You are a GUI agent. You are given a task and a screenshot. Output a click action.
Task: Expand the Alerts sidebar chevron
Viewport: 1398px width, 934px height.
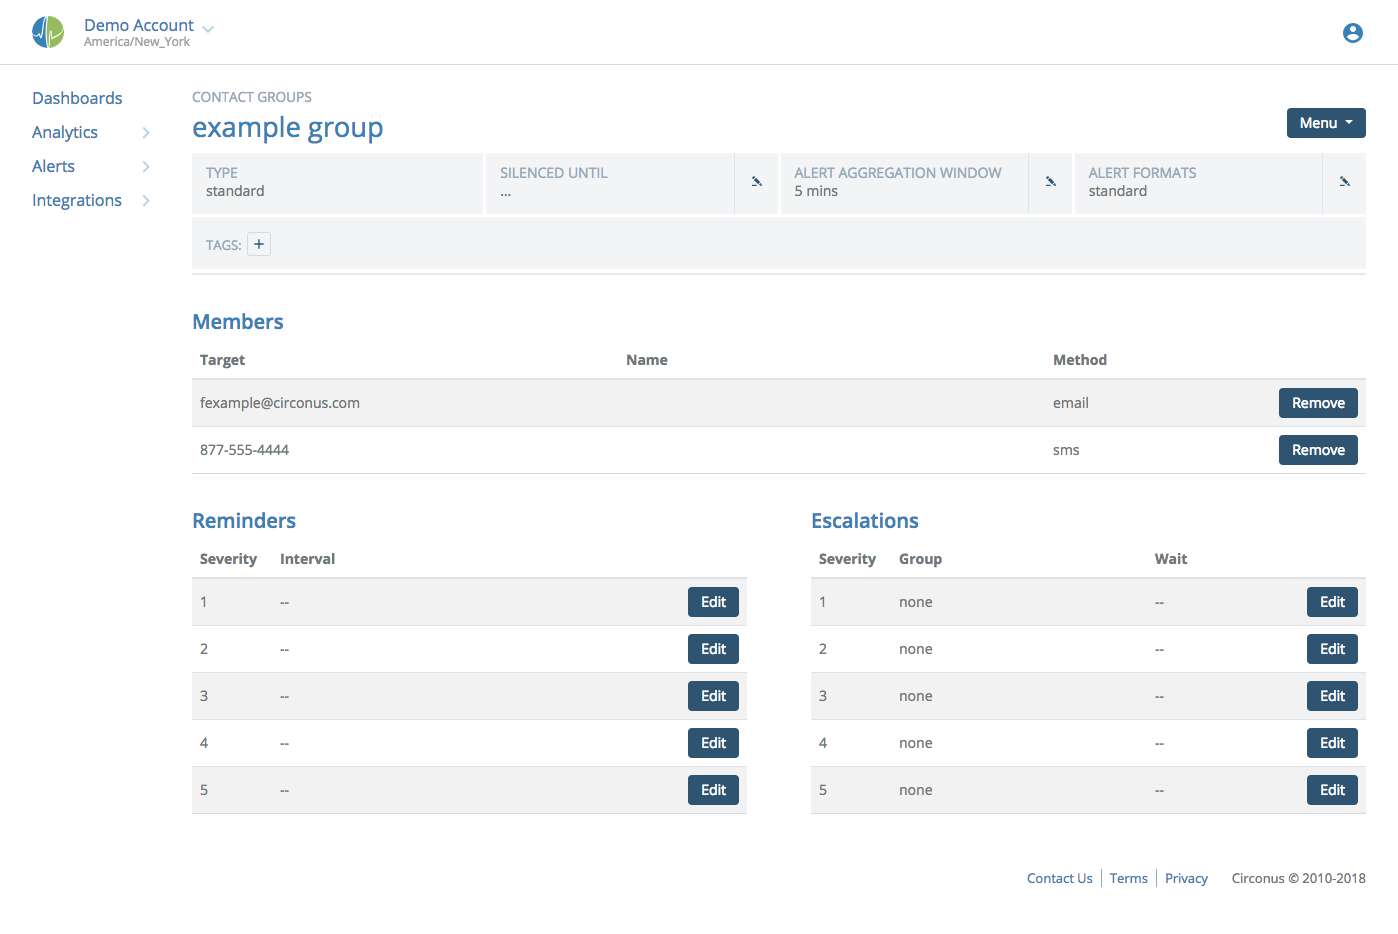(x=147, y=166)
